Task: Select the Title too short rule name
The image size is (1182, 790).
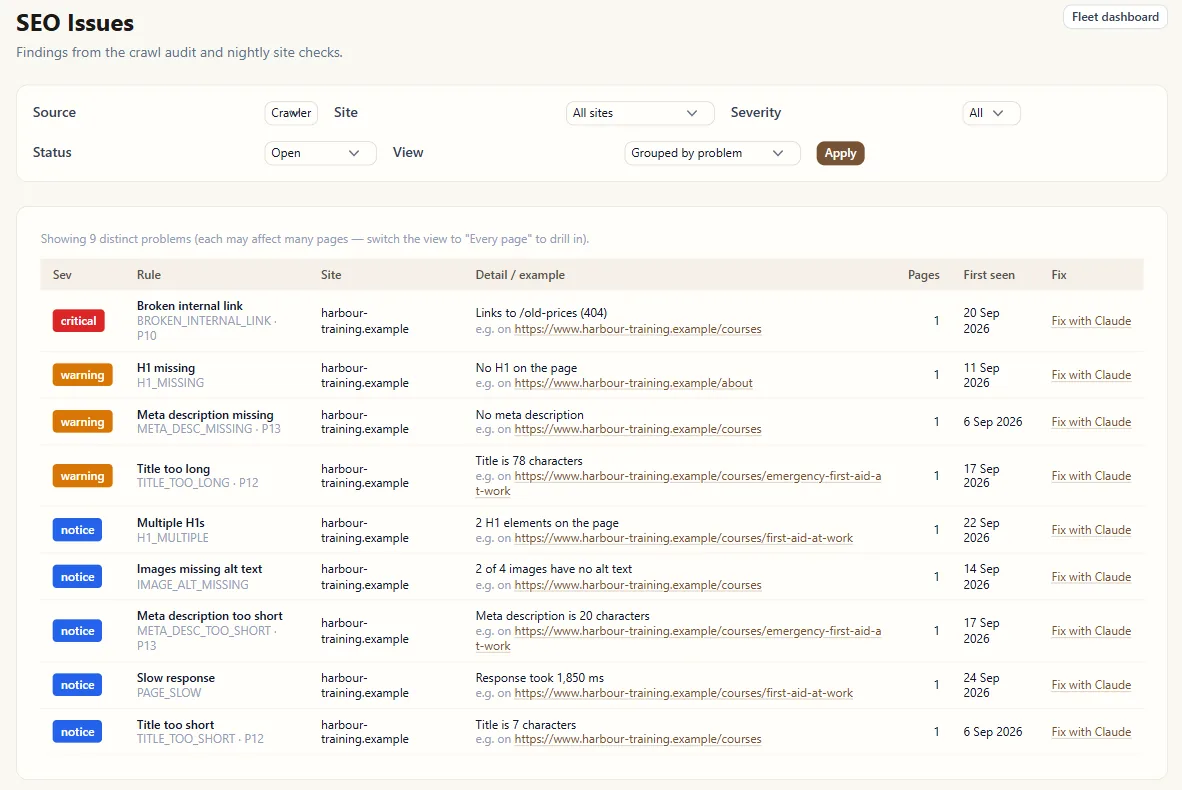Action: tap(176, 724)
